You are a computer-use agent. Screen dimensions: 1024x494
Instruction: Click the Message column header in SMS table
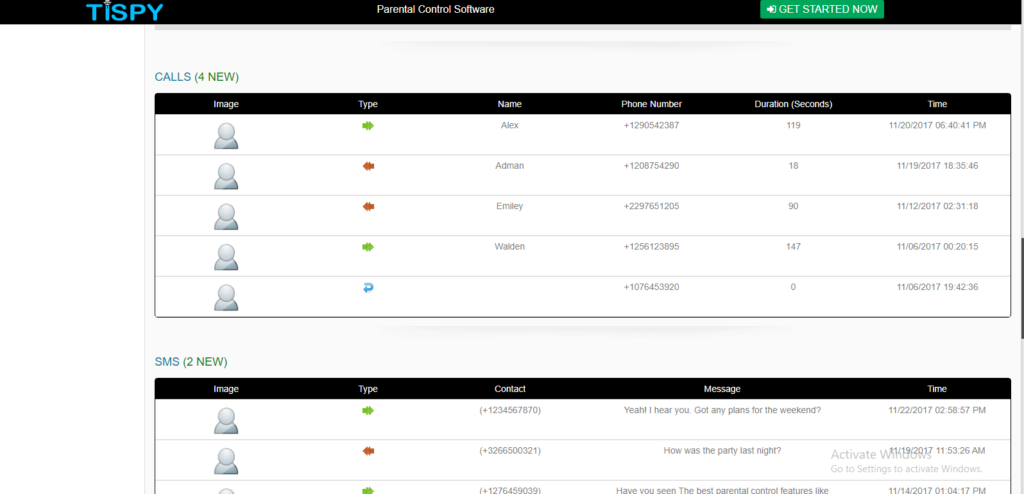[722, 389]
